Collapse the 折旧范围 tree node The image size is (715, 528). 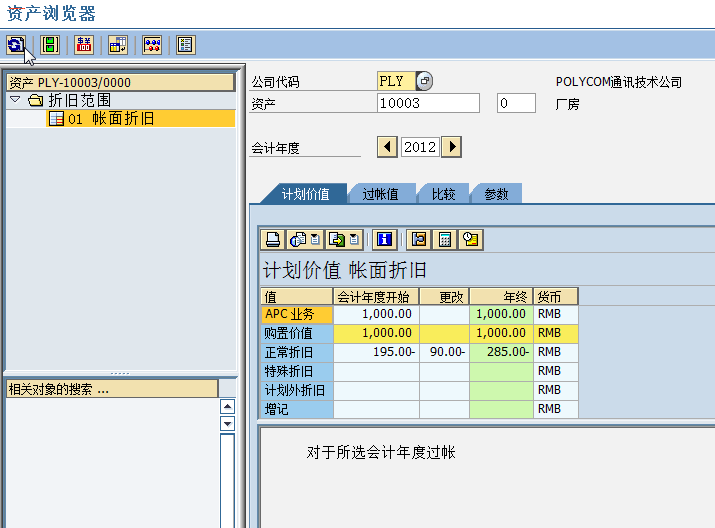(15, 99)
